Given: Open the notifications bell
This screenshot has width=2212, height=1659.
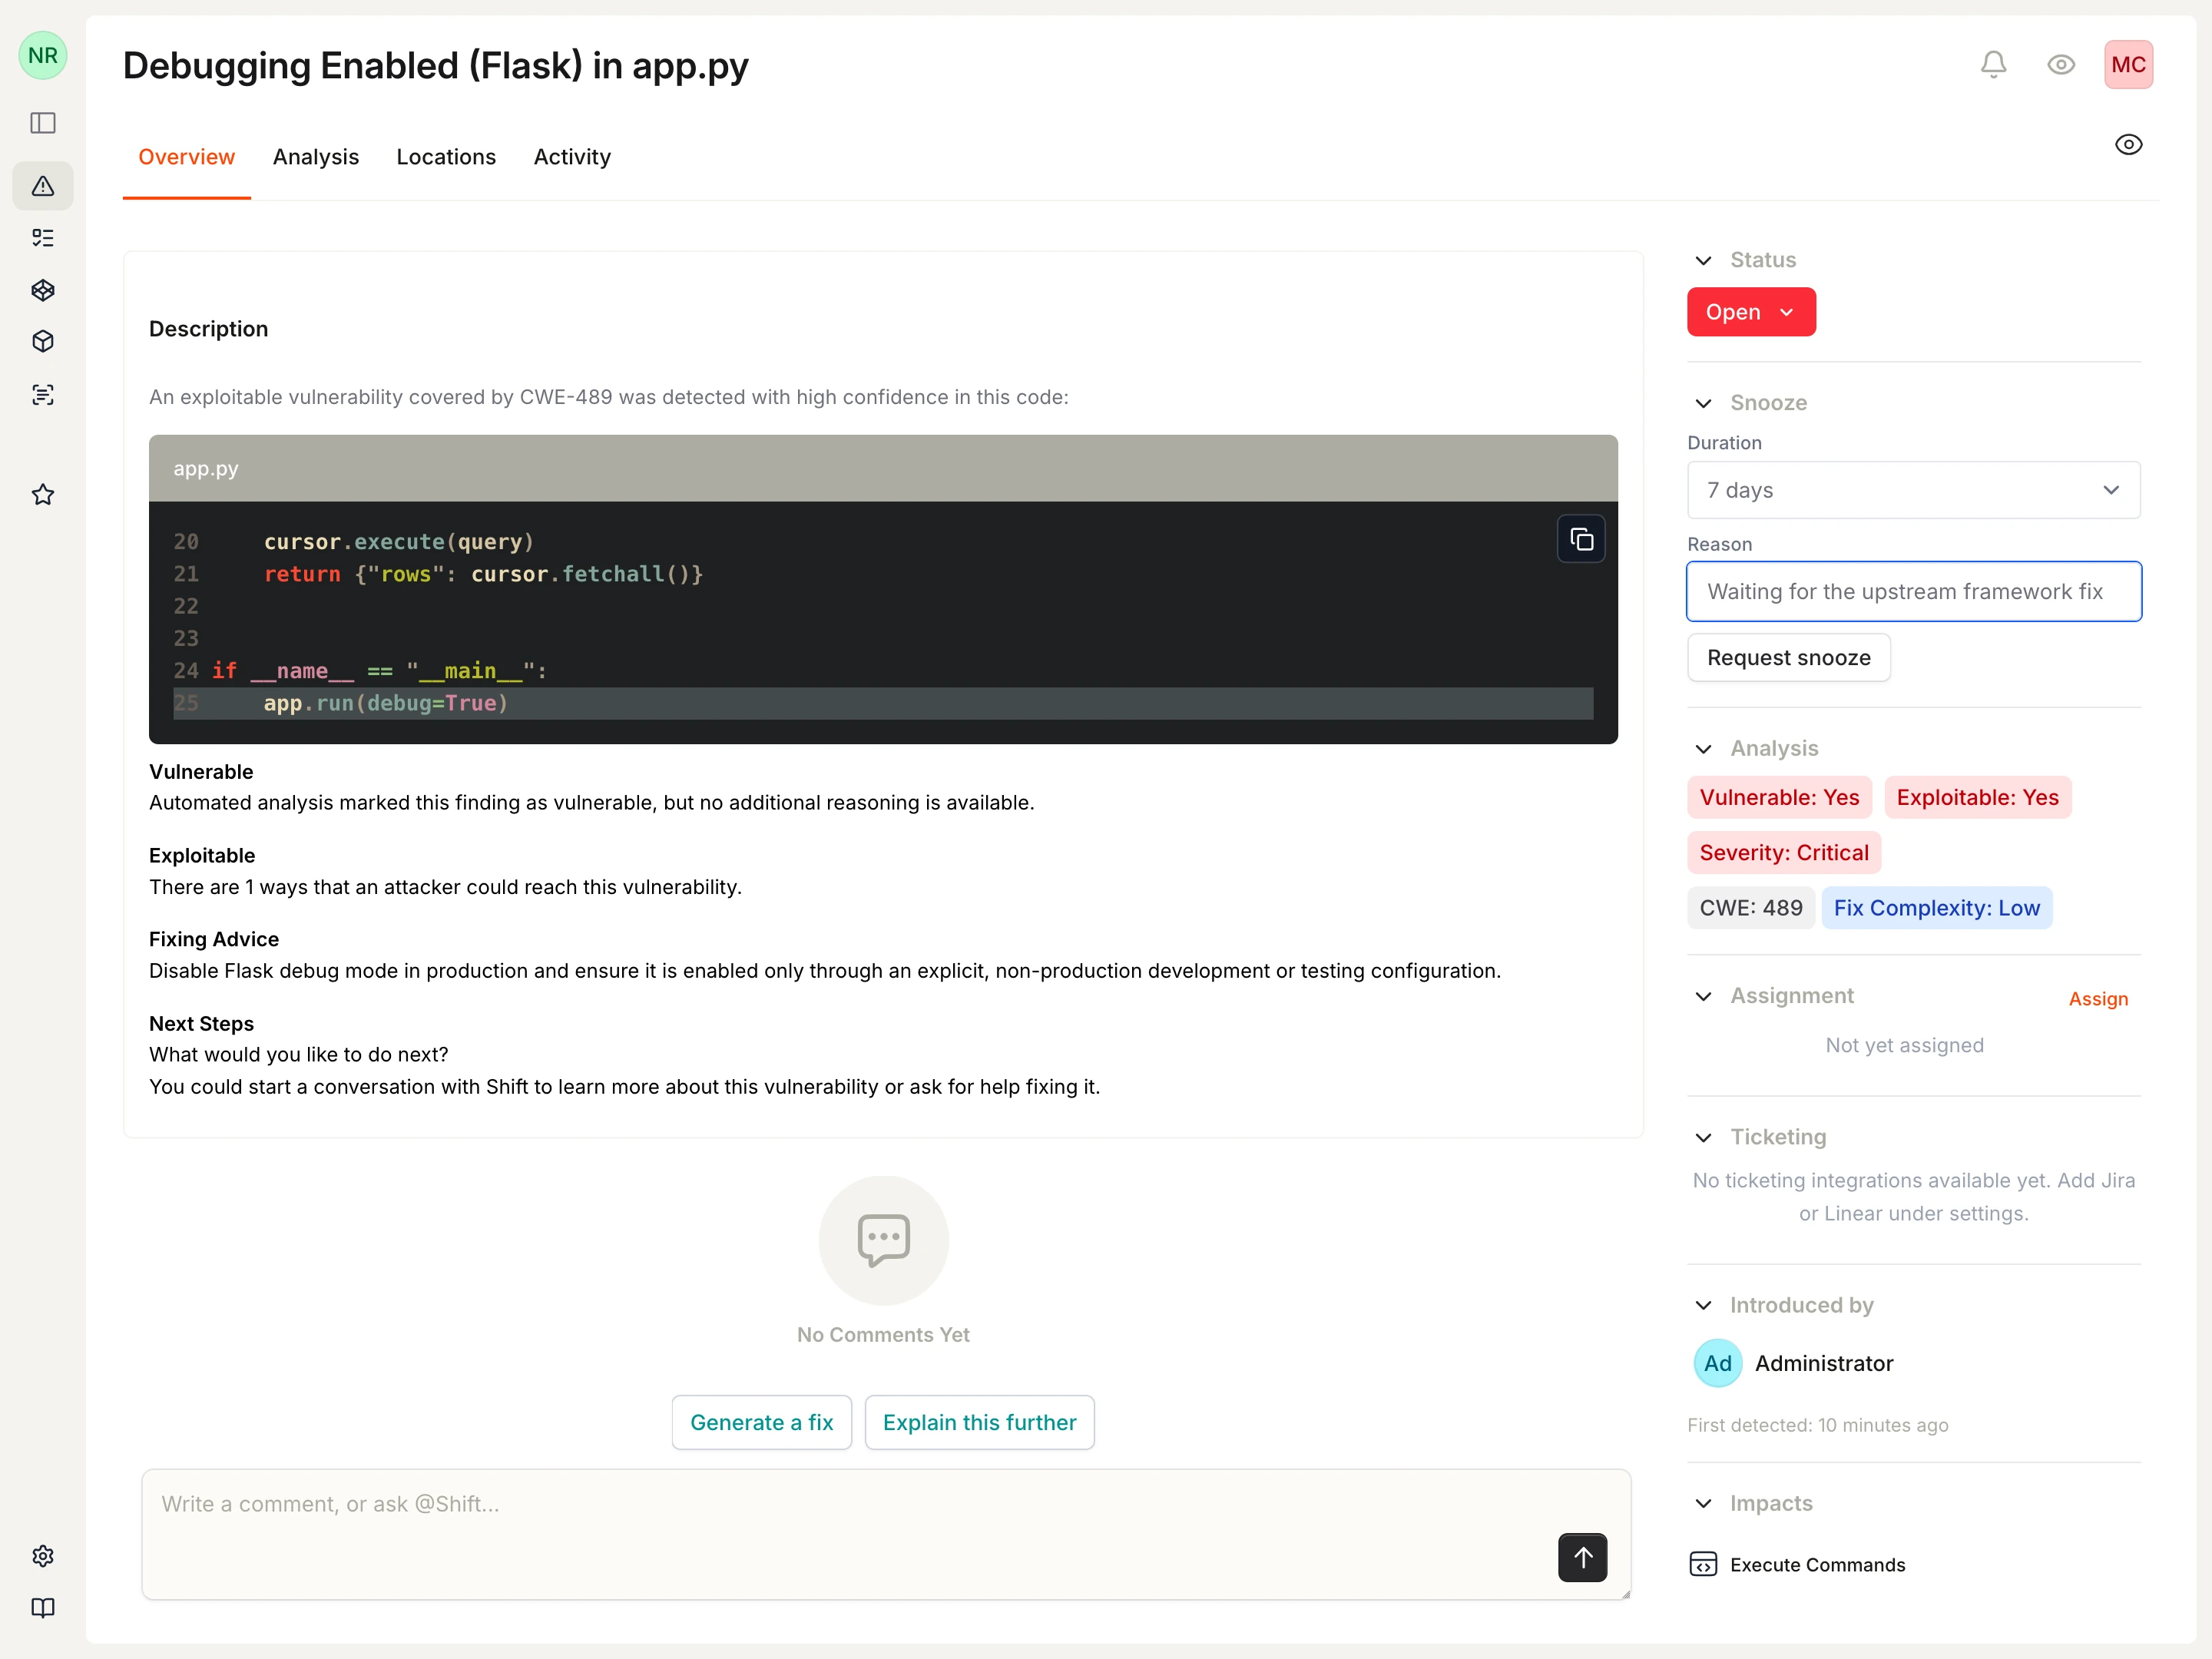Looking at the screenshot, I should (x=1993, y=65).
